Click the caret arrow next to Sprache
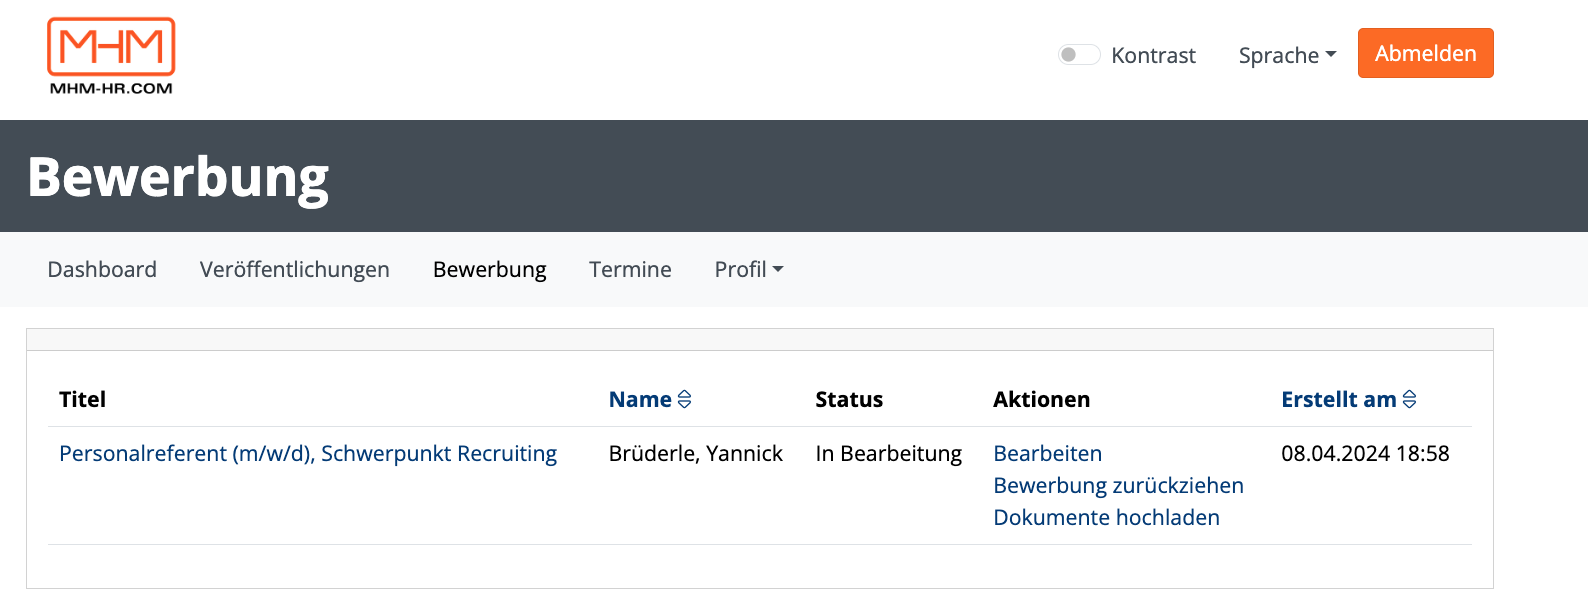The height and width of the screenshot is (606, 1588). (1331, 55)
